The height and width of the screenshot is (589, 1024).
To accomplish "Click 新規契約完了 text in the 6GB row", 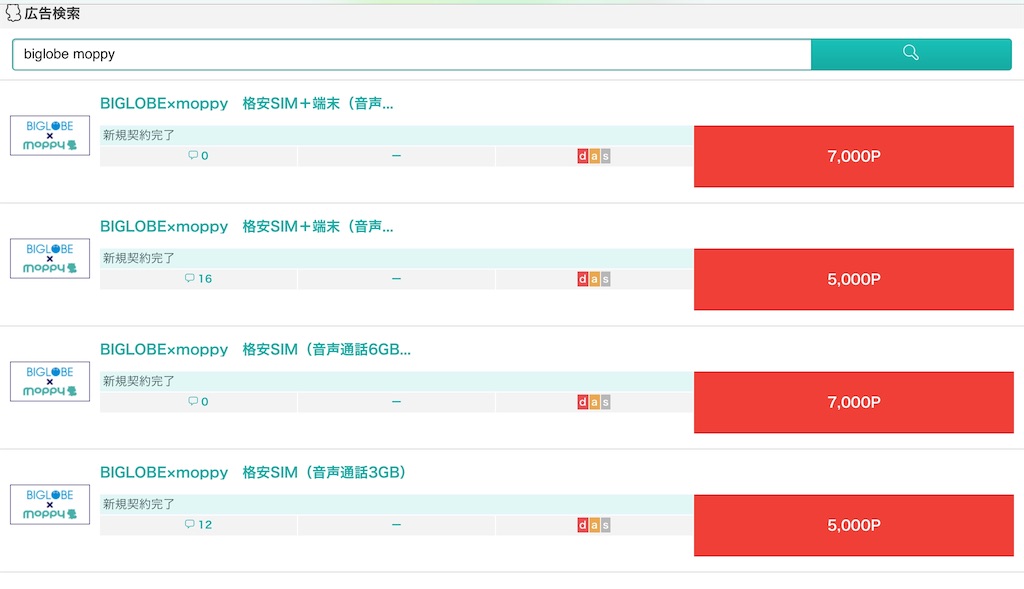I will [x=138, y=381].
